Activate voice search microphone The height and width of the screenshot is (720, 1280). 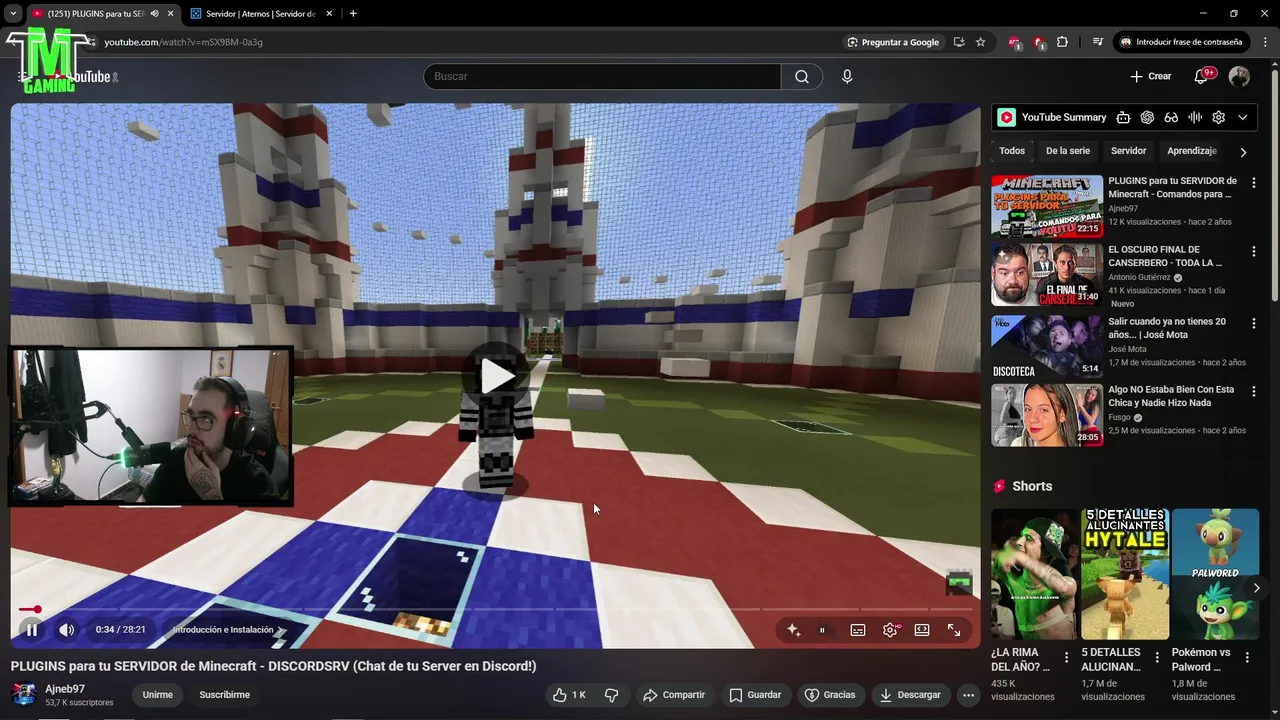pyautogui.click(x=847, y=77)
